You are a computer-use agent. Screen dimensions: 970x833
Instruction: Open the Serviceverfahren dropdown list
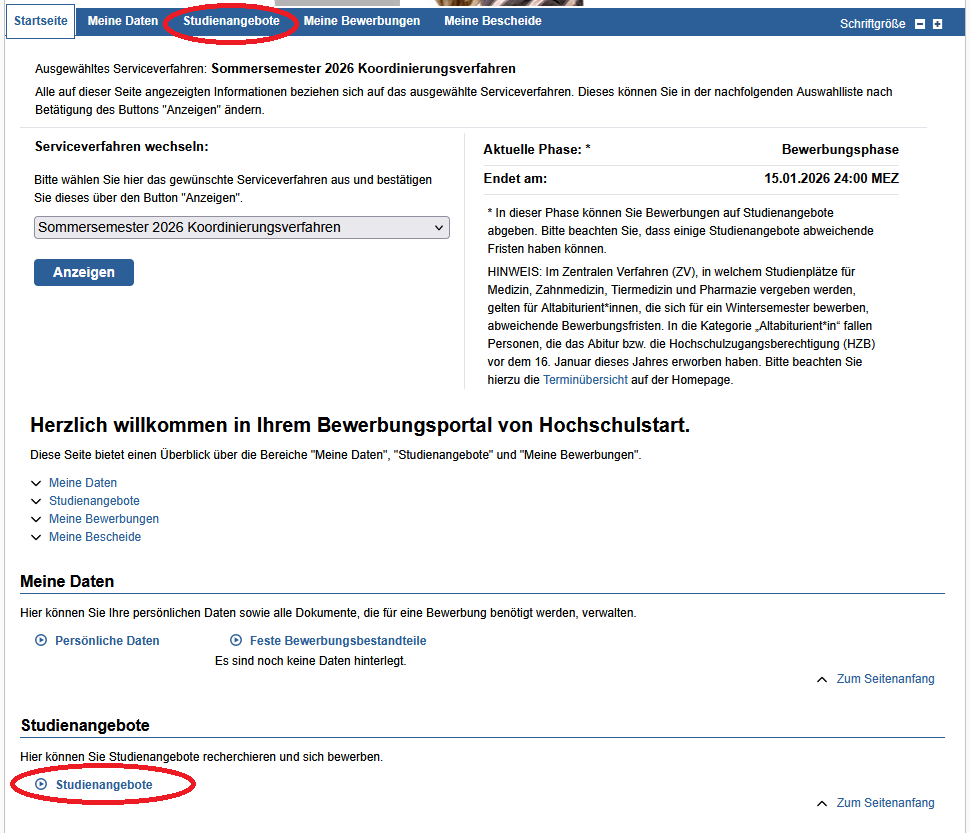(241, 228)
